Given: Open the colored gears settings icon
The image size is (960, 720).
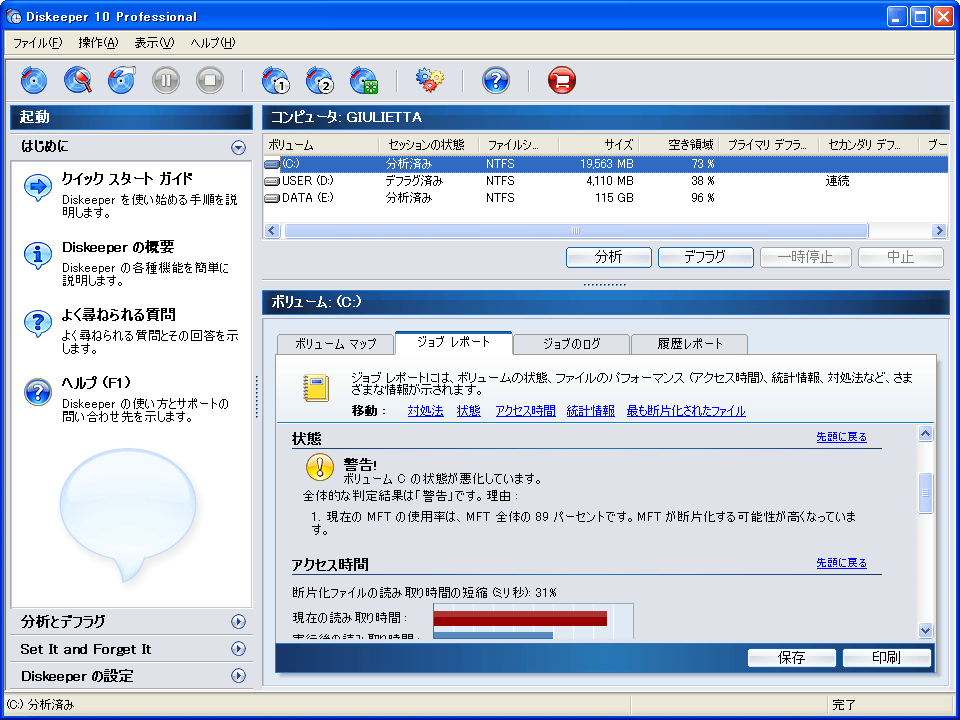Looking at the screenshot, I should [x=430, y=80].
